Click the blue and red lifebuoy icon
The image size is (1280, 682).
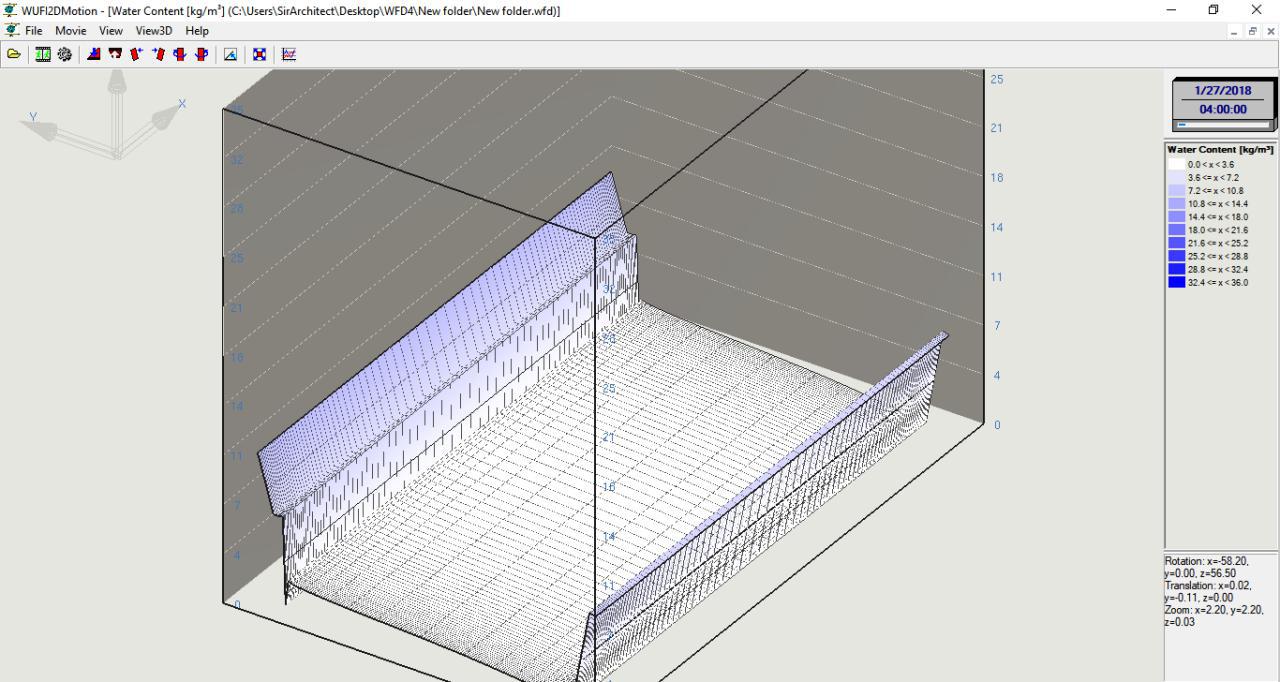(x=259, y=55)
